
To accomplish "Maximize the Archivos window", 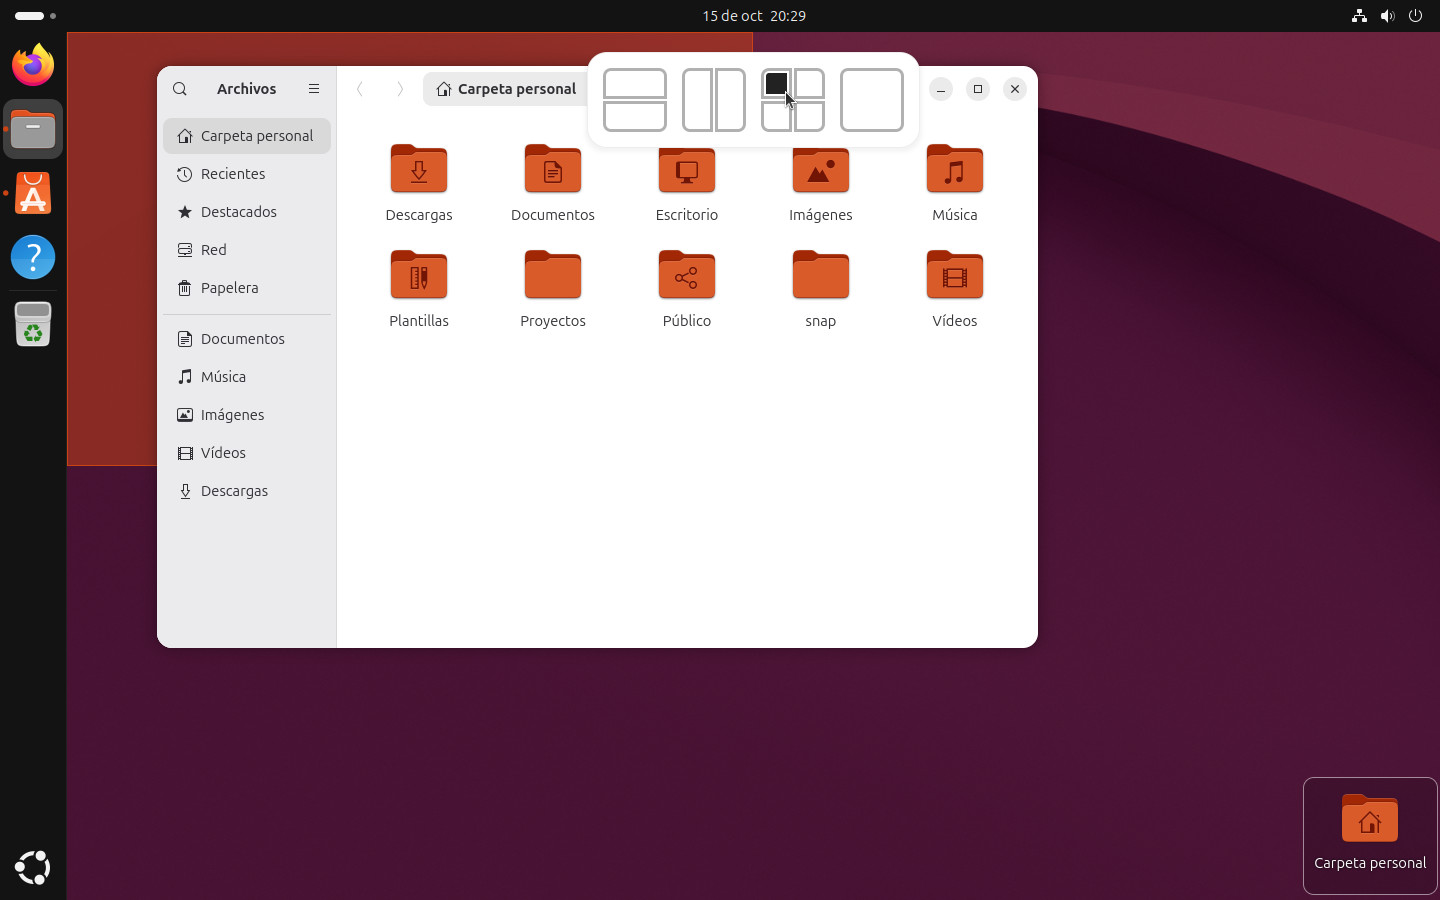I will tap(978, 89).
